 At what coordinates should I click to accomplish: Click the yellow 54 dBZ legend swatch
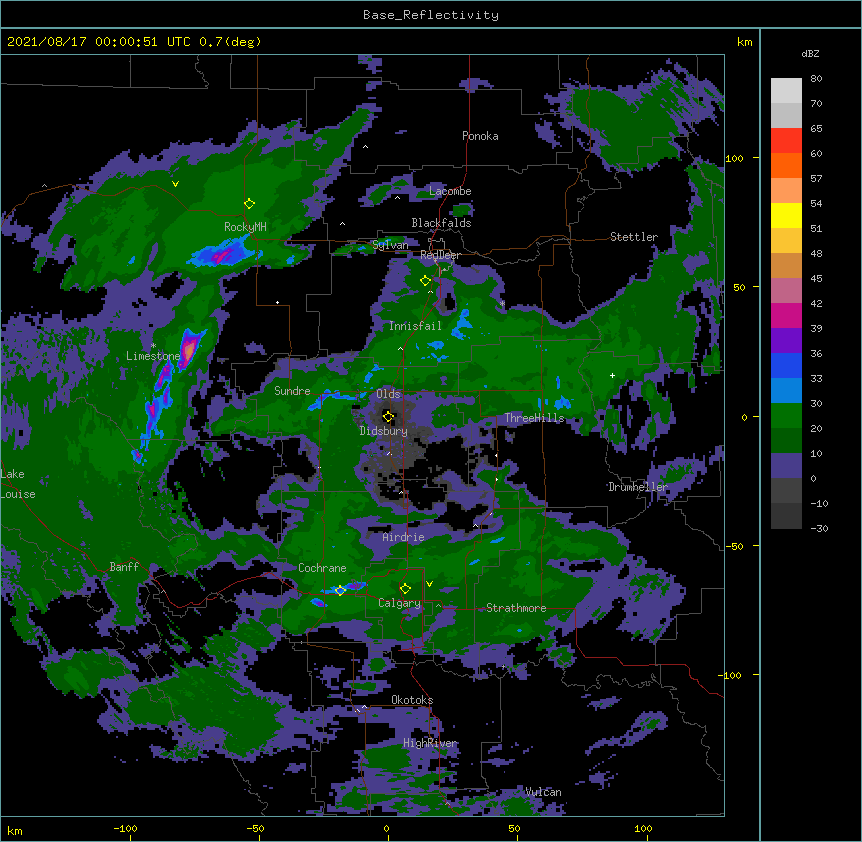[x=786, y=215]
